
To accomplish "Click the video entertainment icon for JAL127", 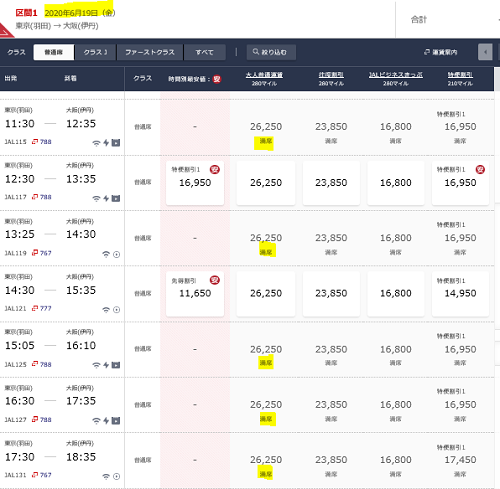I will pos(116,421).
